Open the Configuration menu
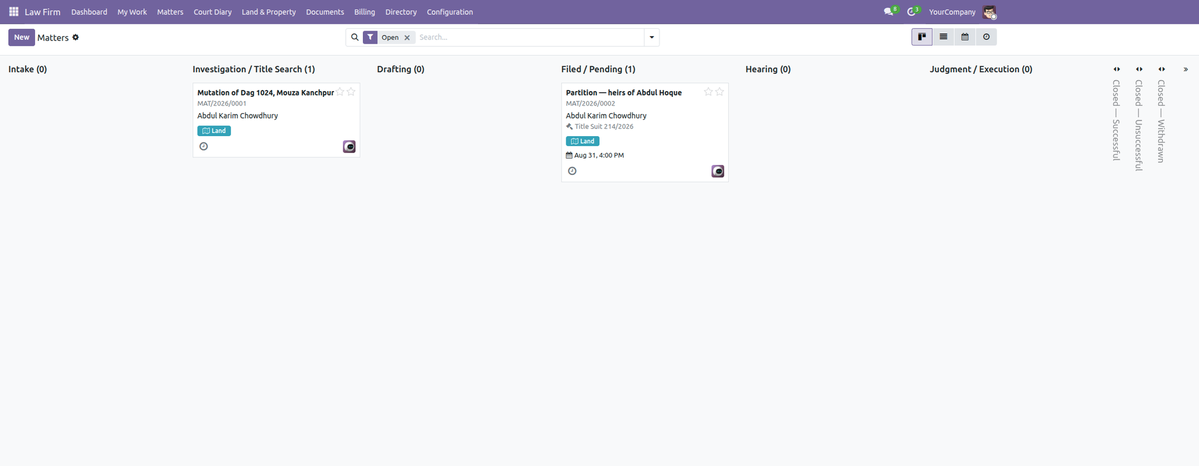Viewport: 1199px width, 466px height. click(450, 12)
